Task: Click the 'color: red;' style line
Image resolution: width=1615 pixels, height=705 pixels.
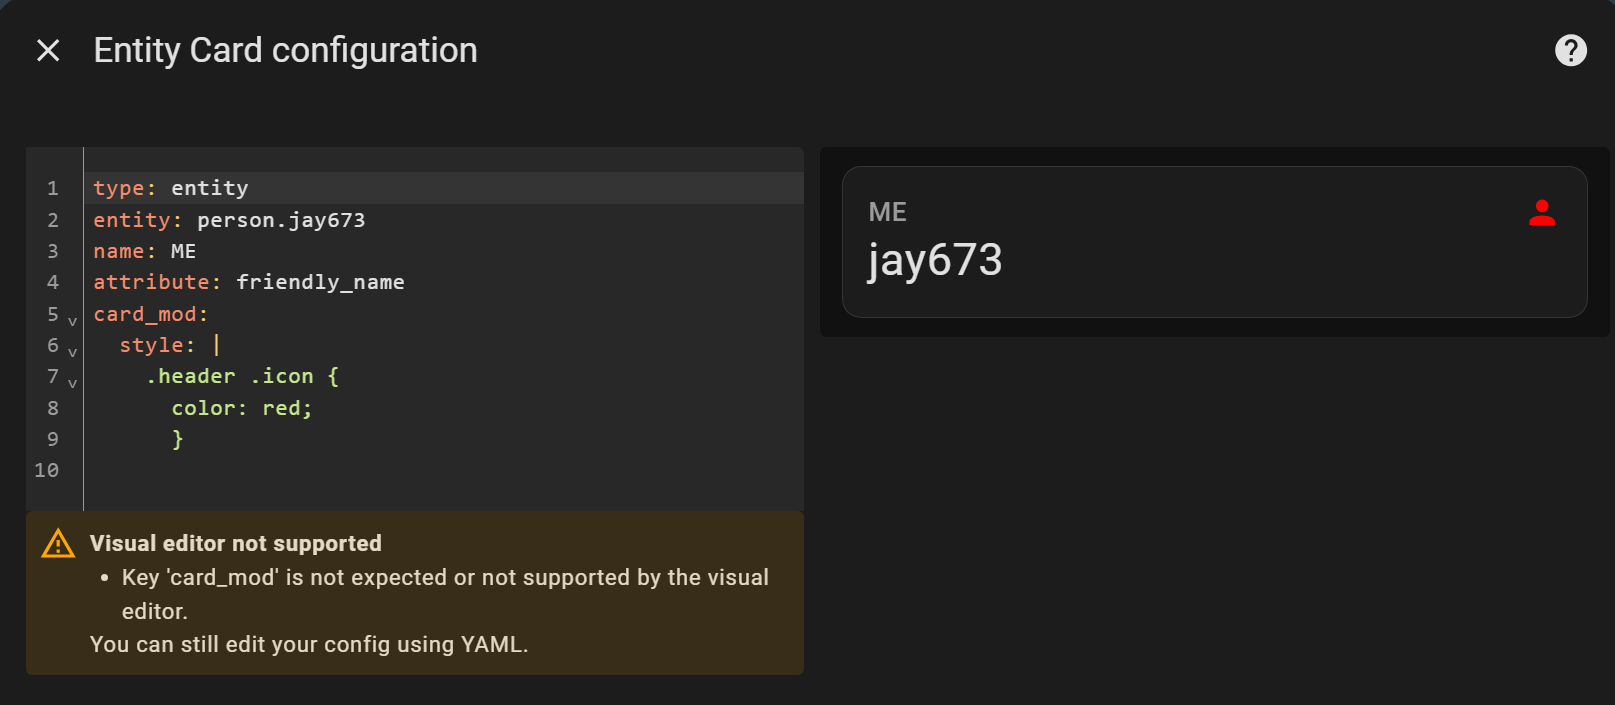Action: click(x=241, y=408)
